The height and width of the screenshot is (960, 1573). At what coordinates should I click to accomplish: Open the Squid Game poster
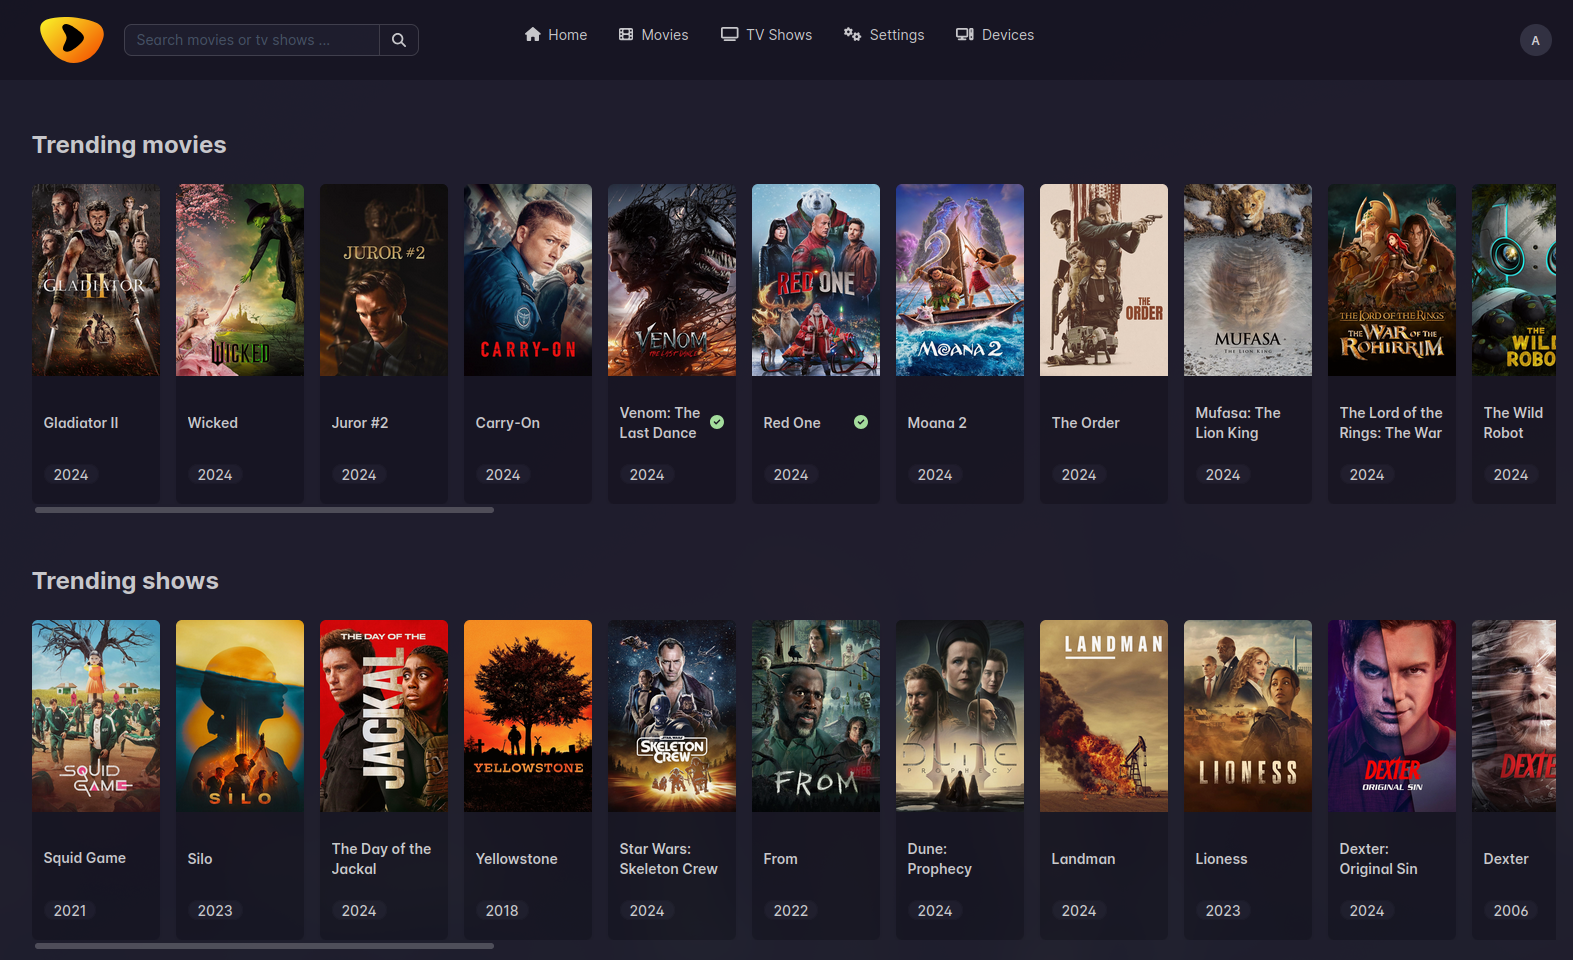tap(96, 716)
